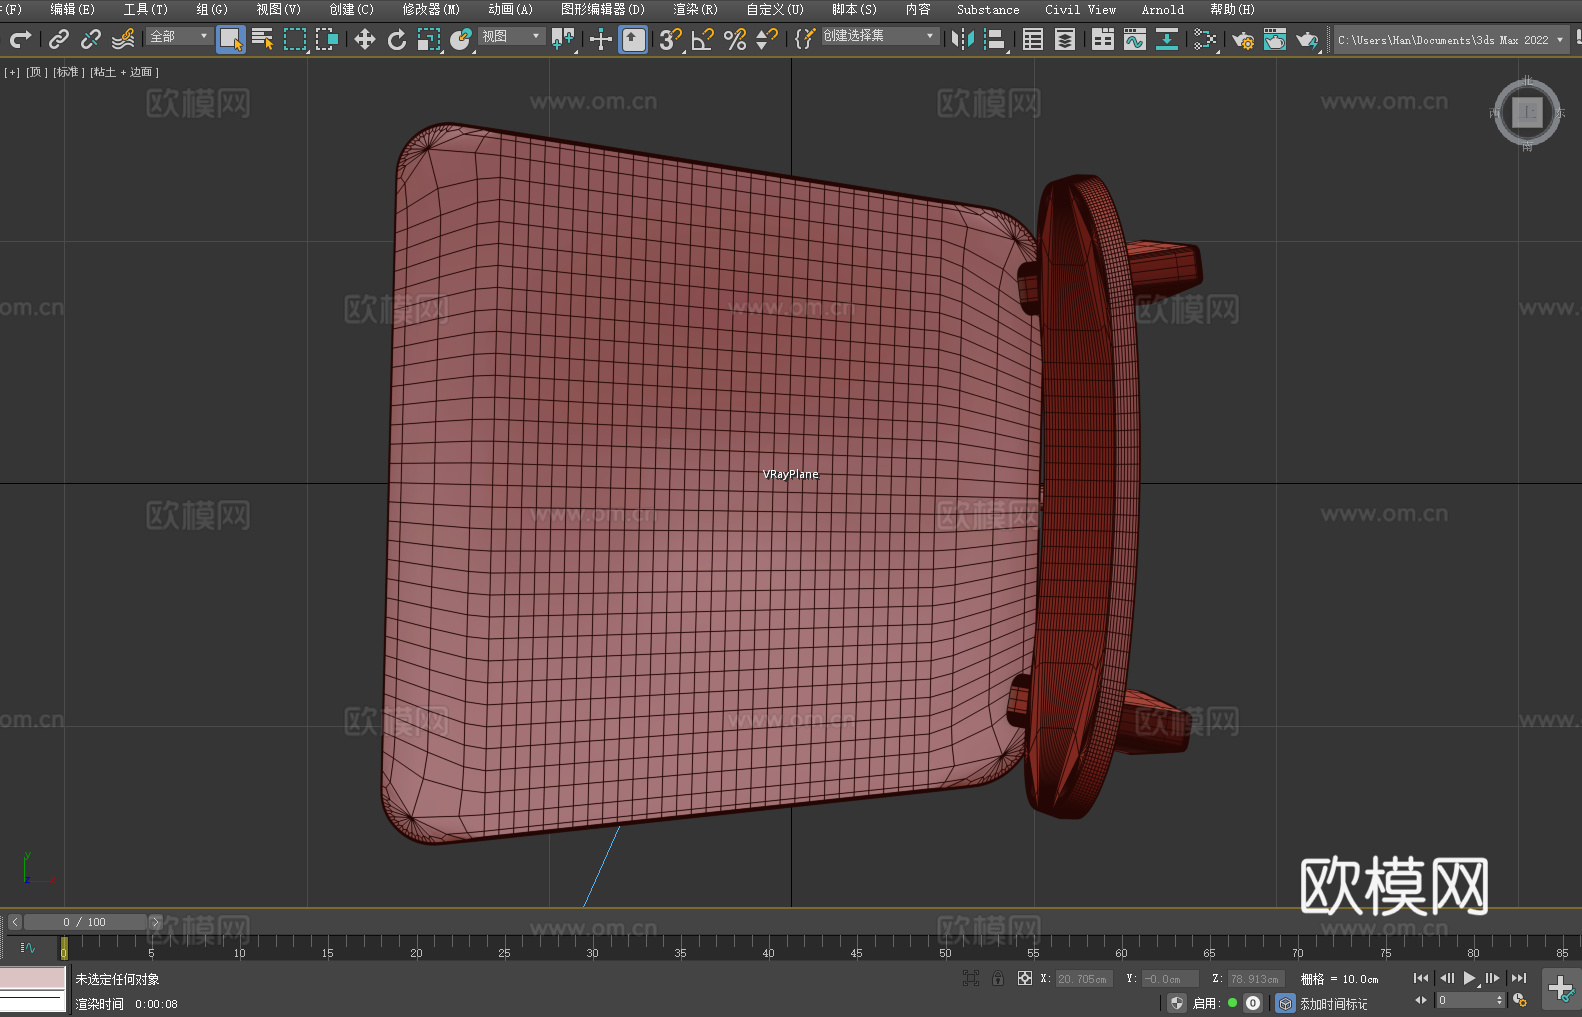Open the 工具(T) menu
Screen dimensions: 1582x1017
click(x=146, y=9)
